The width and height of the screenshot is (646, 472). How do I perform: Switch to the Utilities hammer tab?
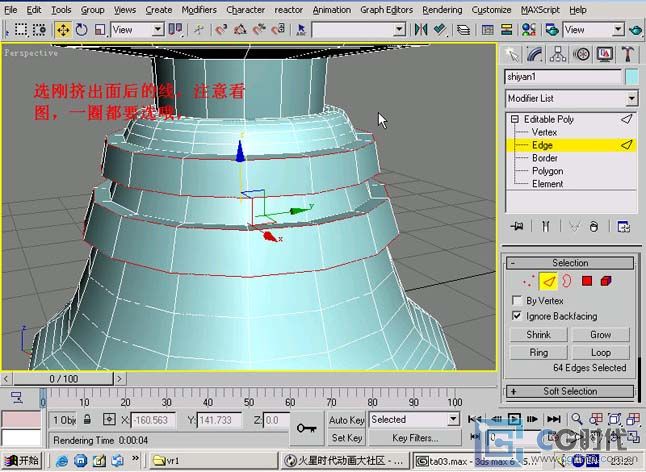[627, 54]
